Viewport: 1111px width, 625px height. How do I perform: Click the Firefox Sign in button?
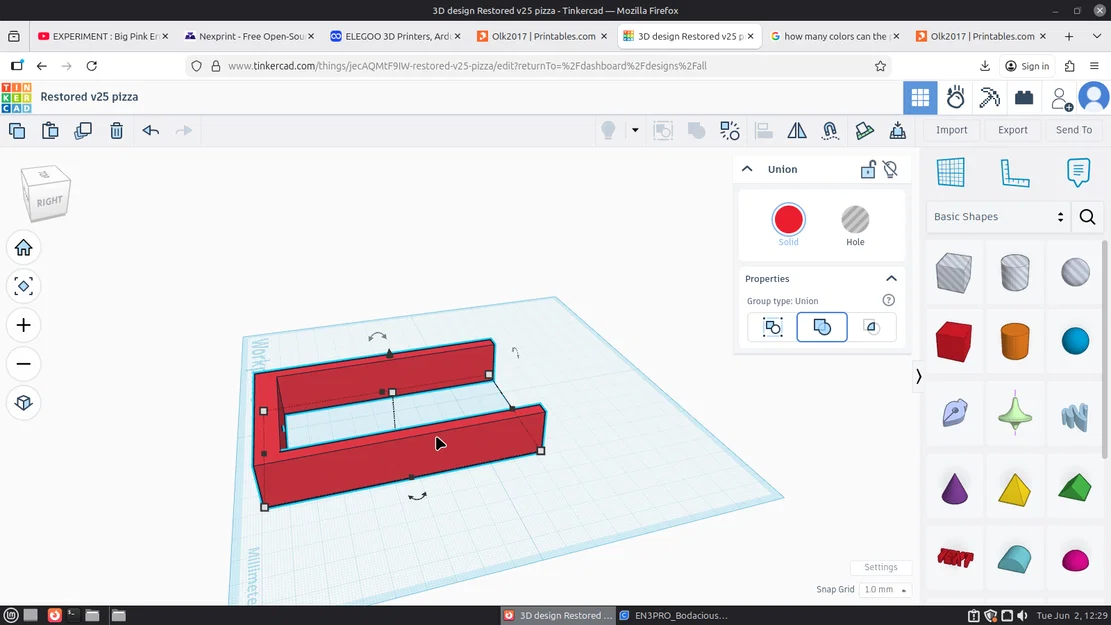click(x=1027, y=66)
